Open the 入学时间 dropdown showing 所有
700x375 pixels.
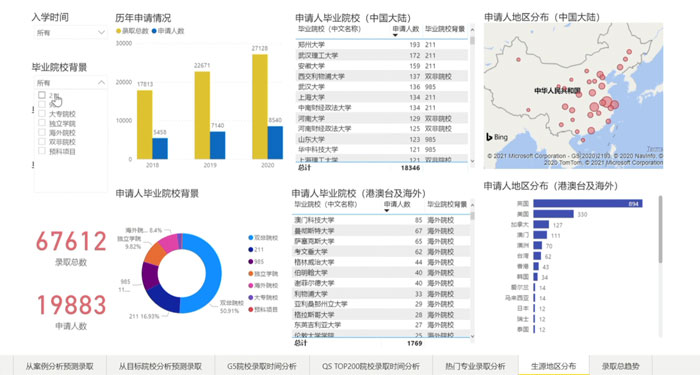(x=71, y=33)
